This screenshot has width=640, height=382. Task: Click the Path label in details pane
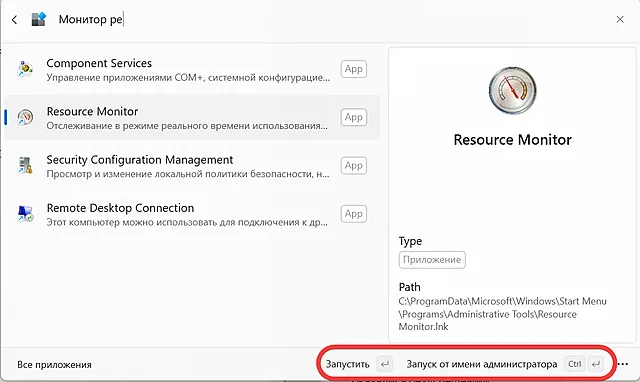click(410, 287)
